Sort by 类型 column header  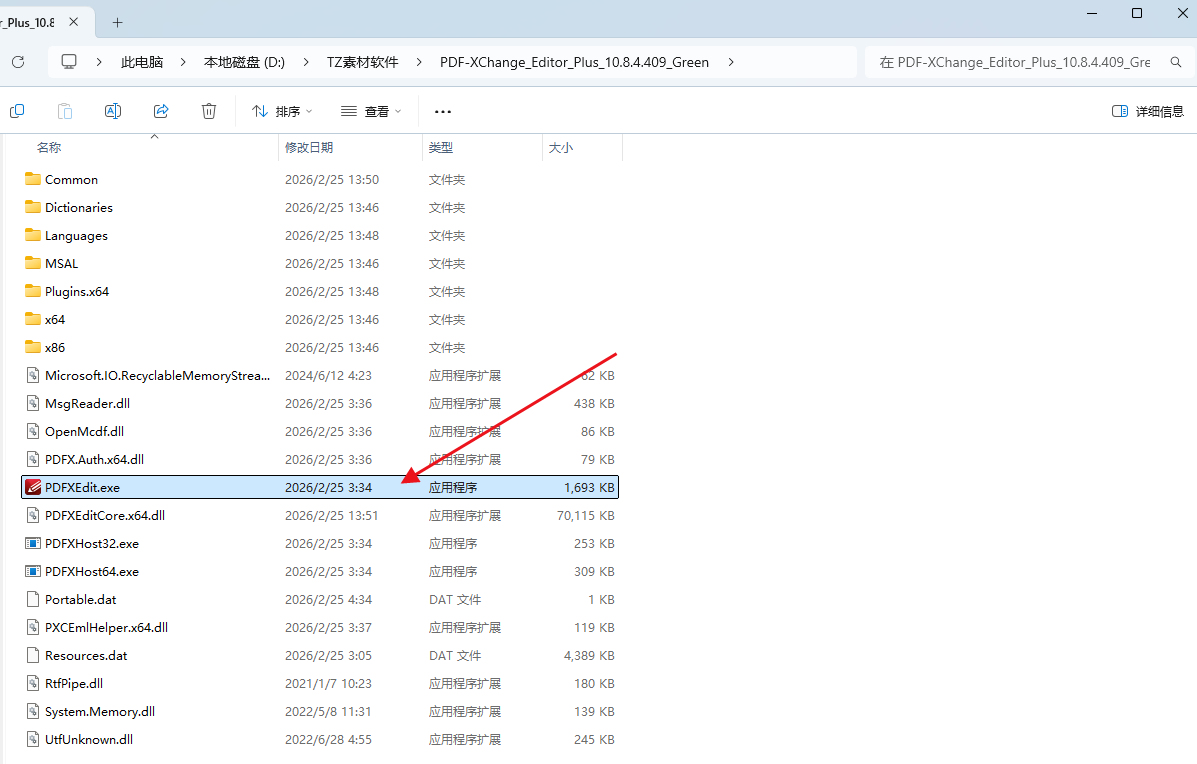click(441, 147)
